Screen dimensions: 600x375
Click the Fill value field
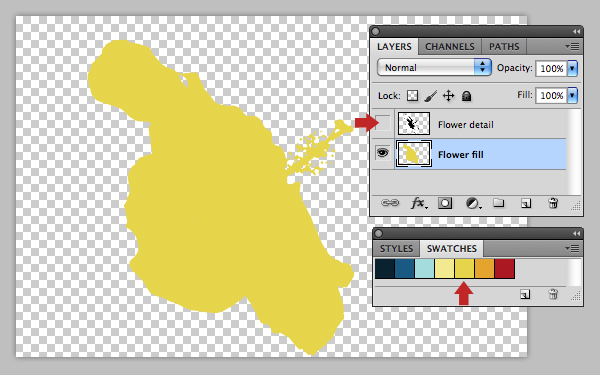551,95
